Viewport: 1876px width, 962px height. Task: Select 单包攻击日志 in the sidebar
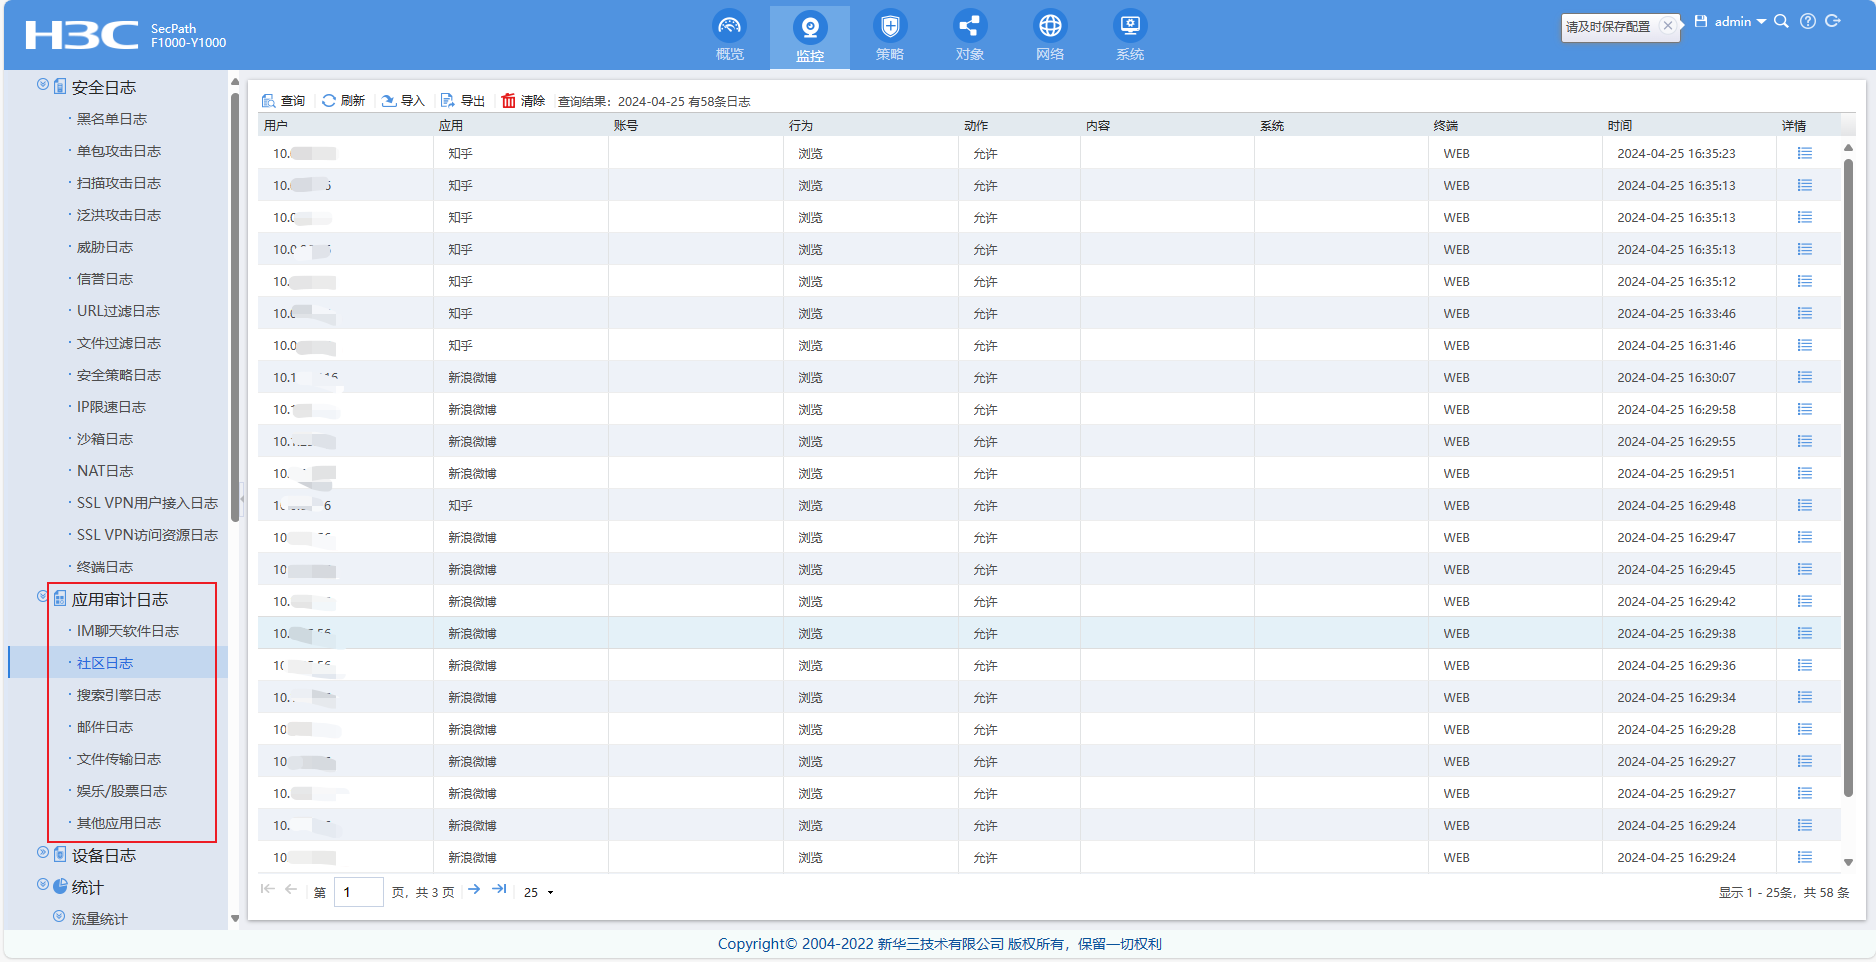(x=119, y=151)
